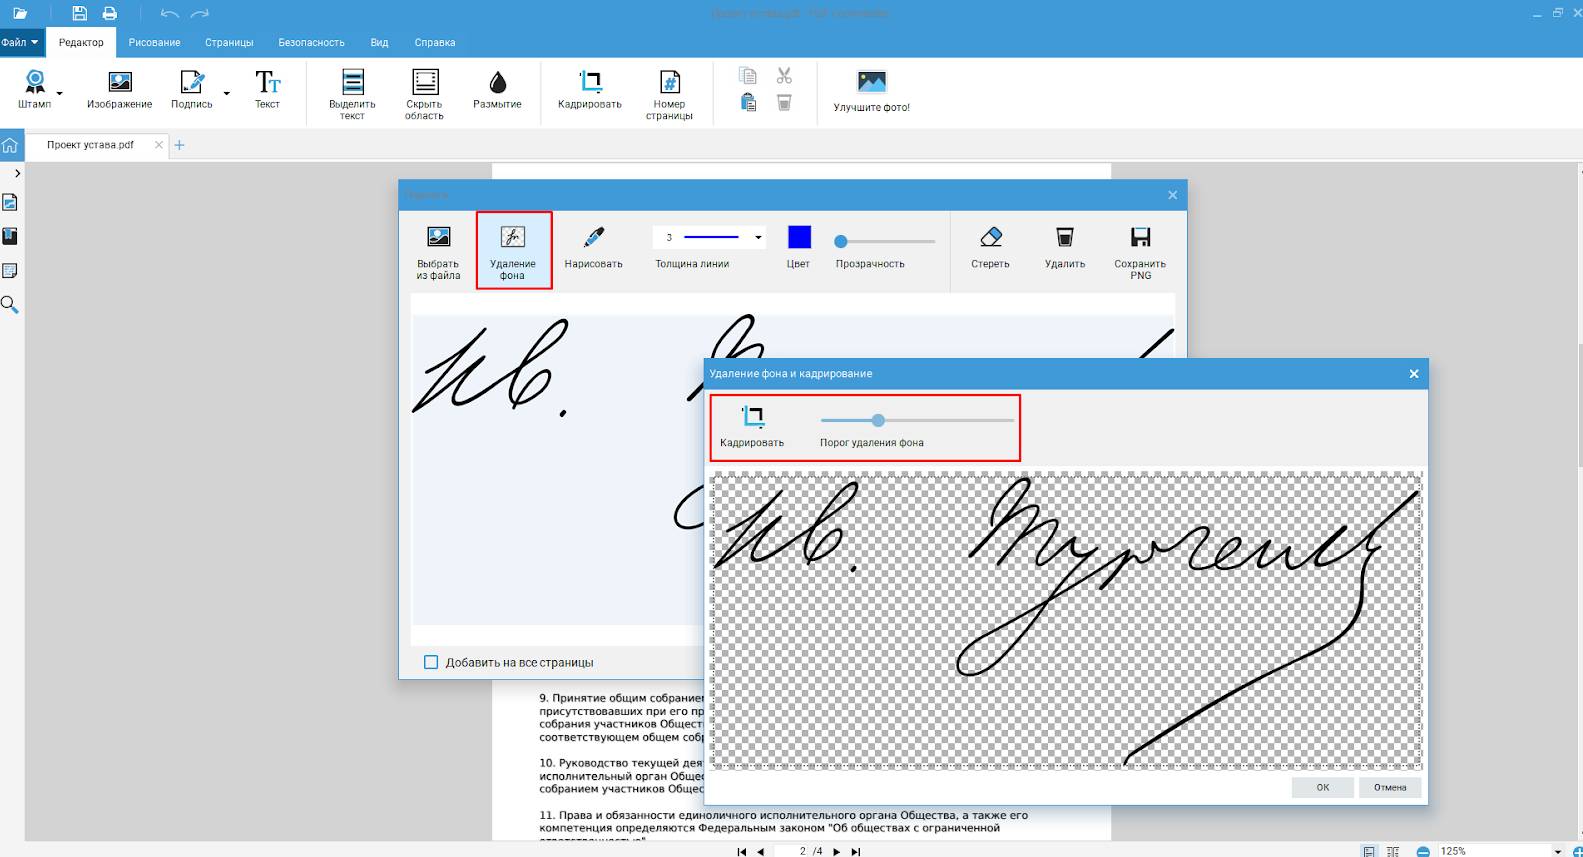Click the home icon beside document tabs
1583x857 pixels.
coord(10,145)
